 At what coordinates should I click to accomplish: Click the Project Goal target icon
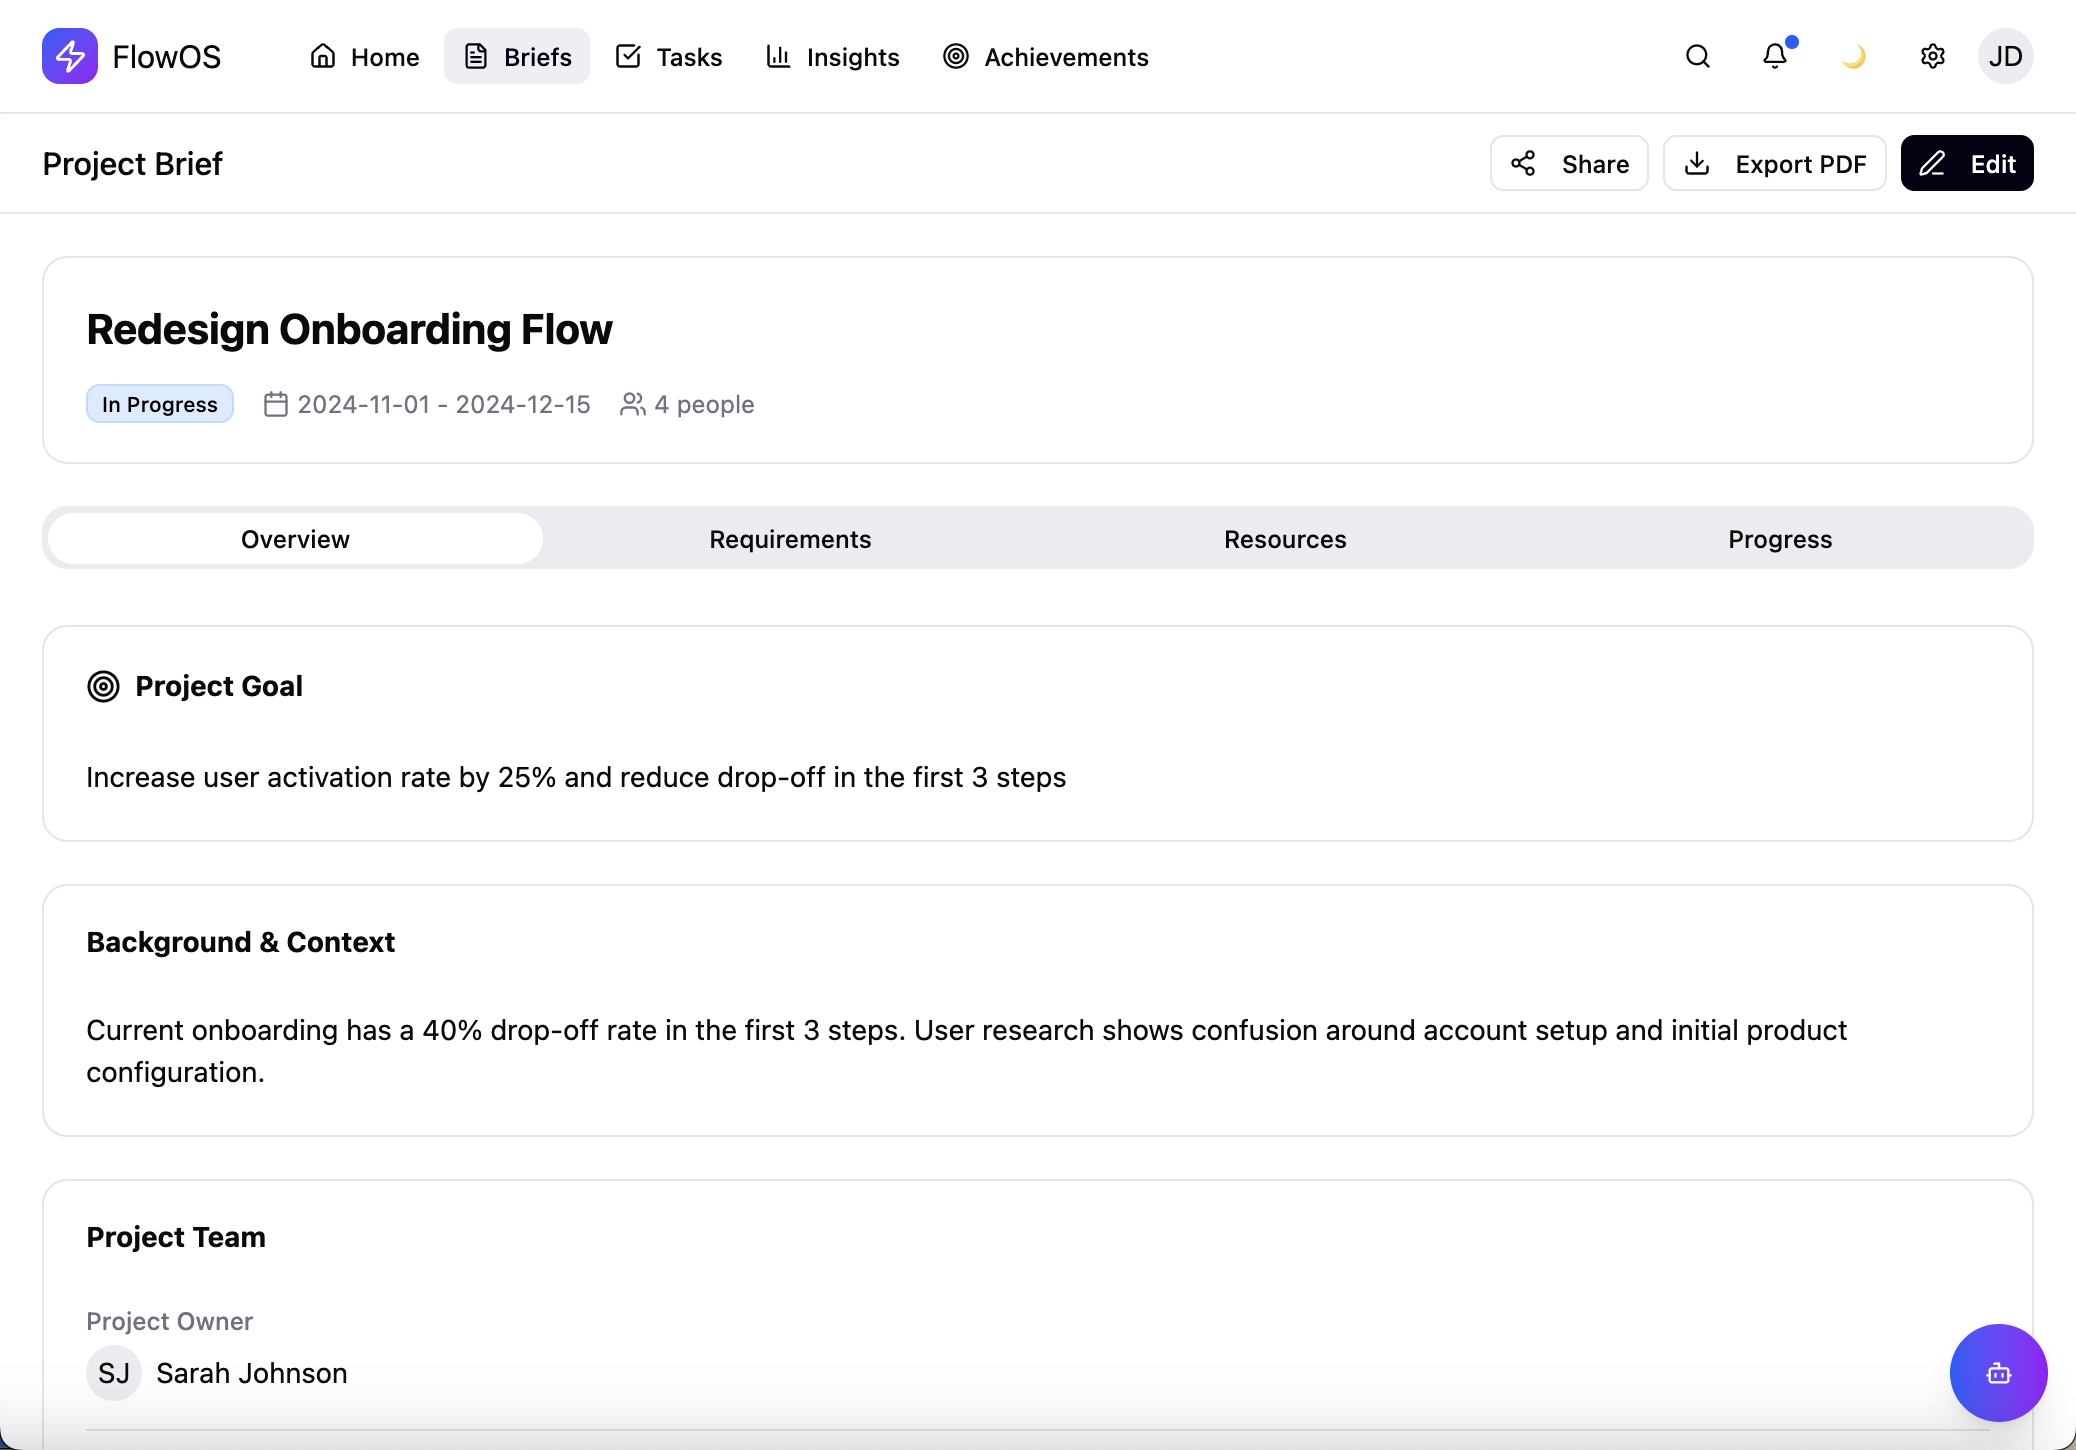coord(103,686)
